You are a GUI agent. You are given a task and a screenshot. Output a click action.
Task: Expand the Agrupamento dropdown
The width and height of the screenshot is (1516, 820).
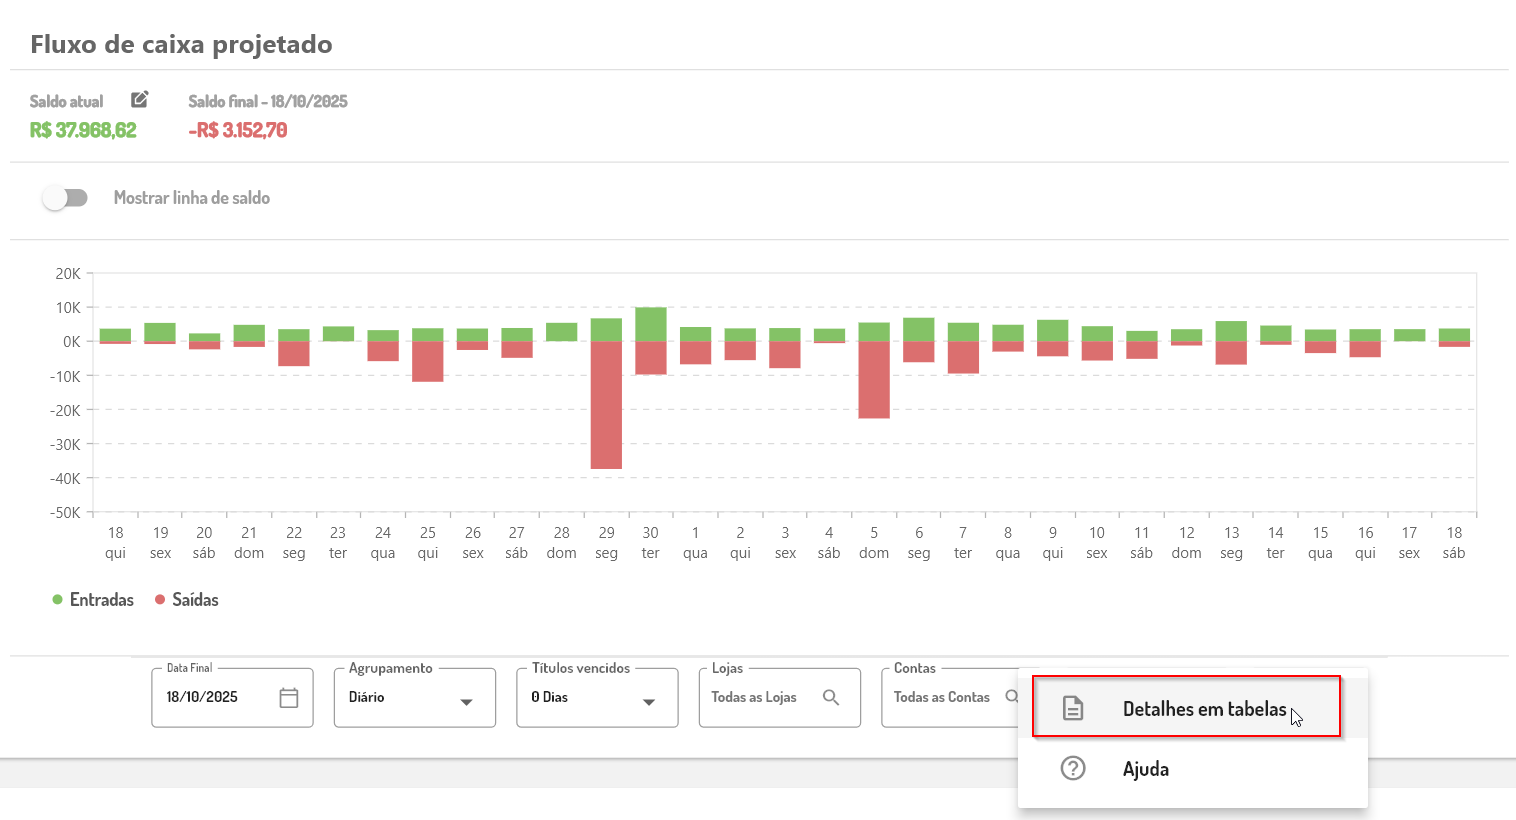414,698
